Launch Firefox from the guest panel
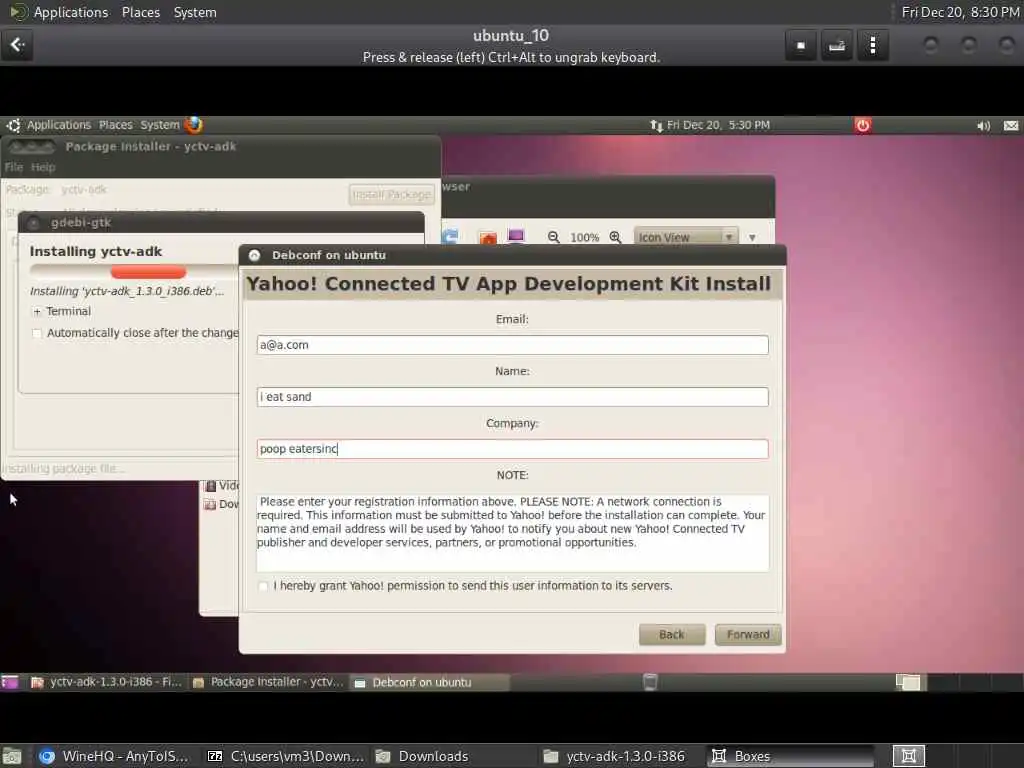 tap(193, 124)
